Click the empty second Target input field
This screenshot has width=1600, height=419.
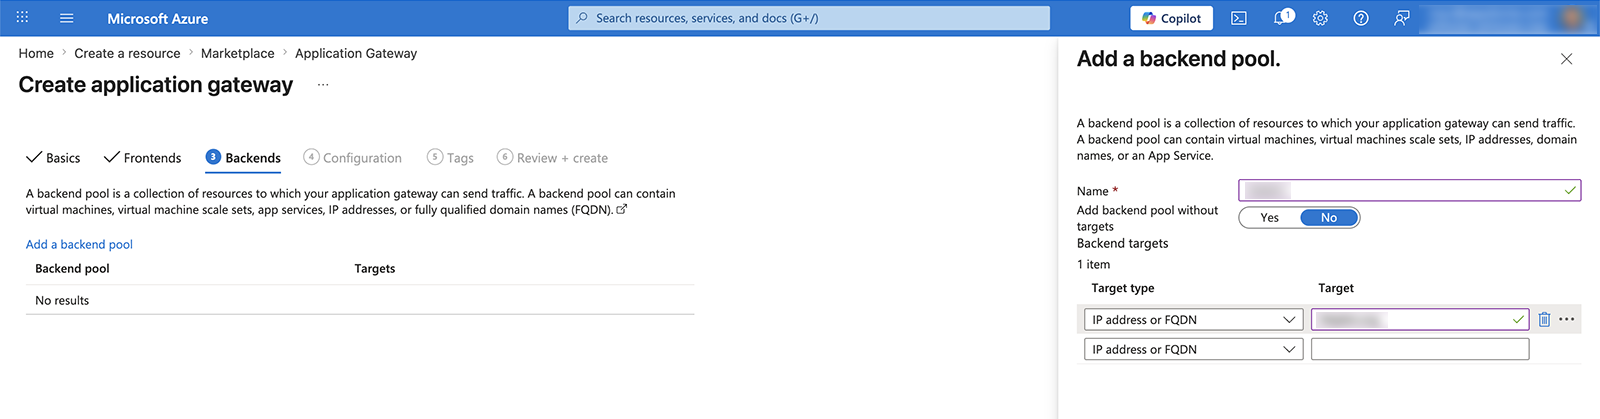1420,349
